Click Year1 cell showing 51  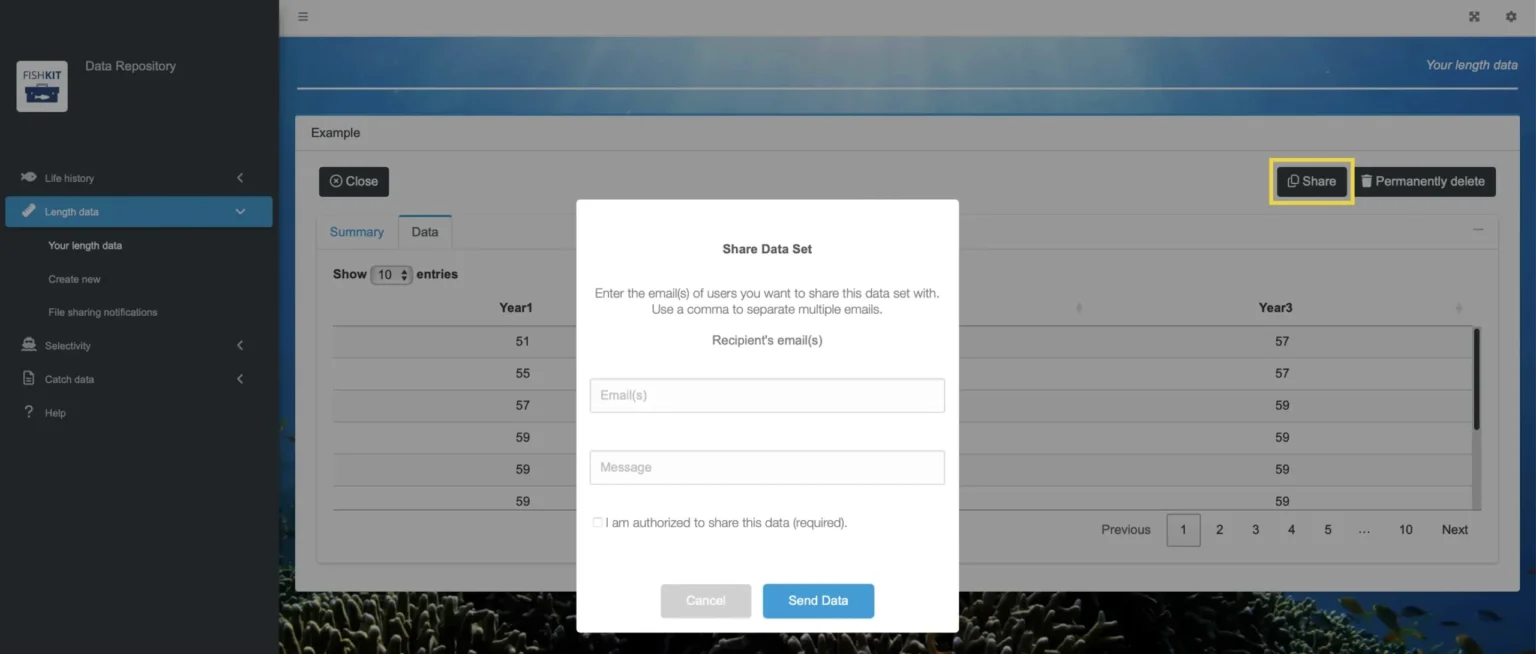tap(522, 341)
